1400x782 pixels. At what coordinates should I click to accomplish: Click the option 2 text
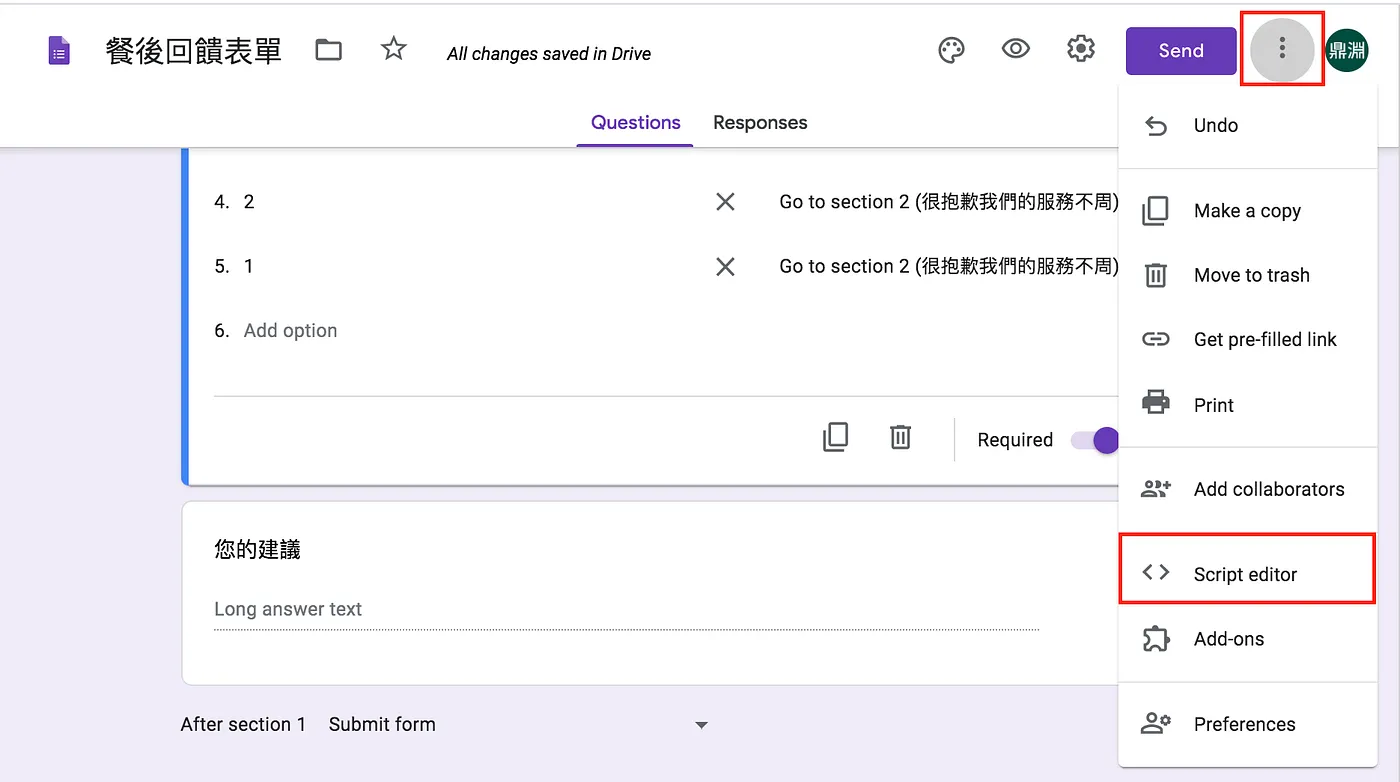tap(249, 202)
